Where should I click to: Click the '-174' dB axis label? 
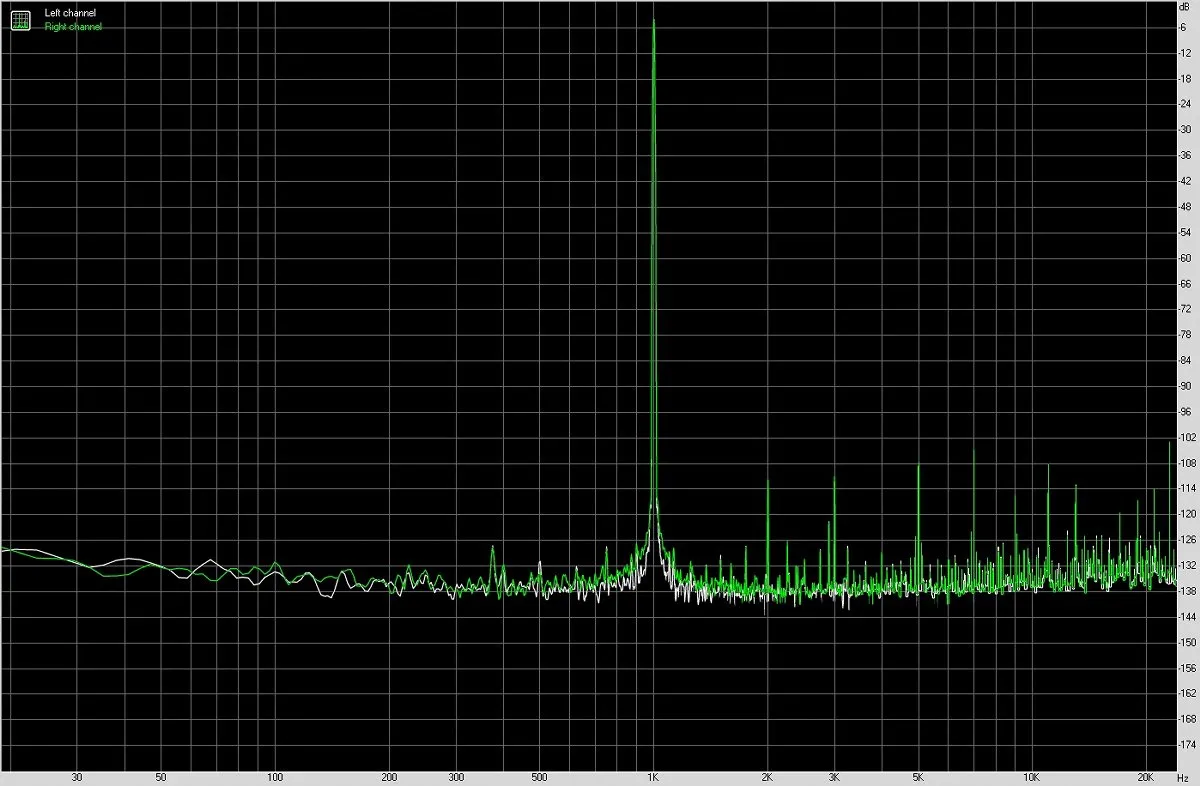click(1188, 745)
